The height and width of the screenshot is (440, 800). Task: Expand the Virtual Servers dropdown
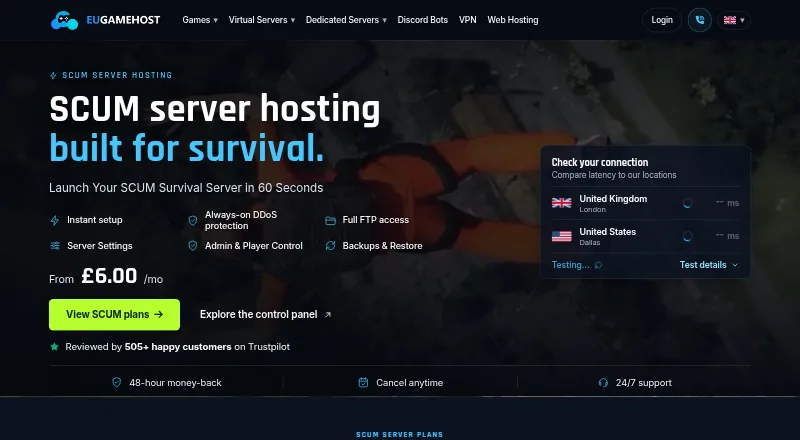262,20
